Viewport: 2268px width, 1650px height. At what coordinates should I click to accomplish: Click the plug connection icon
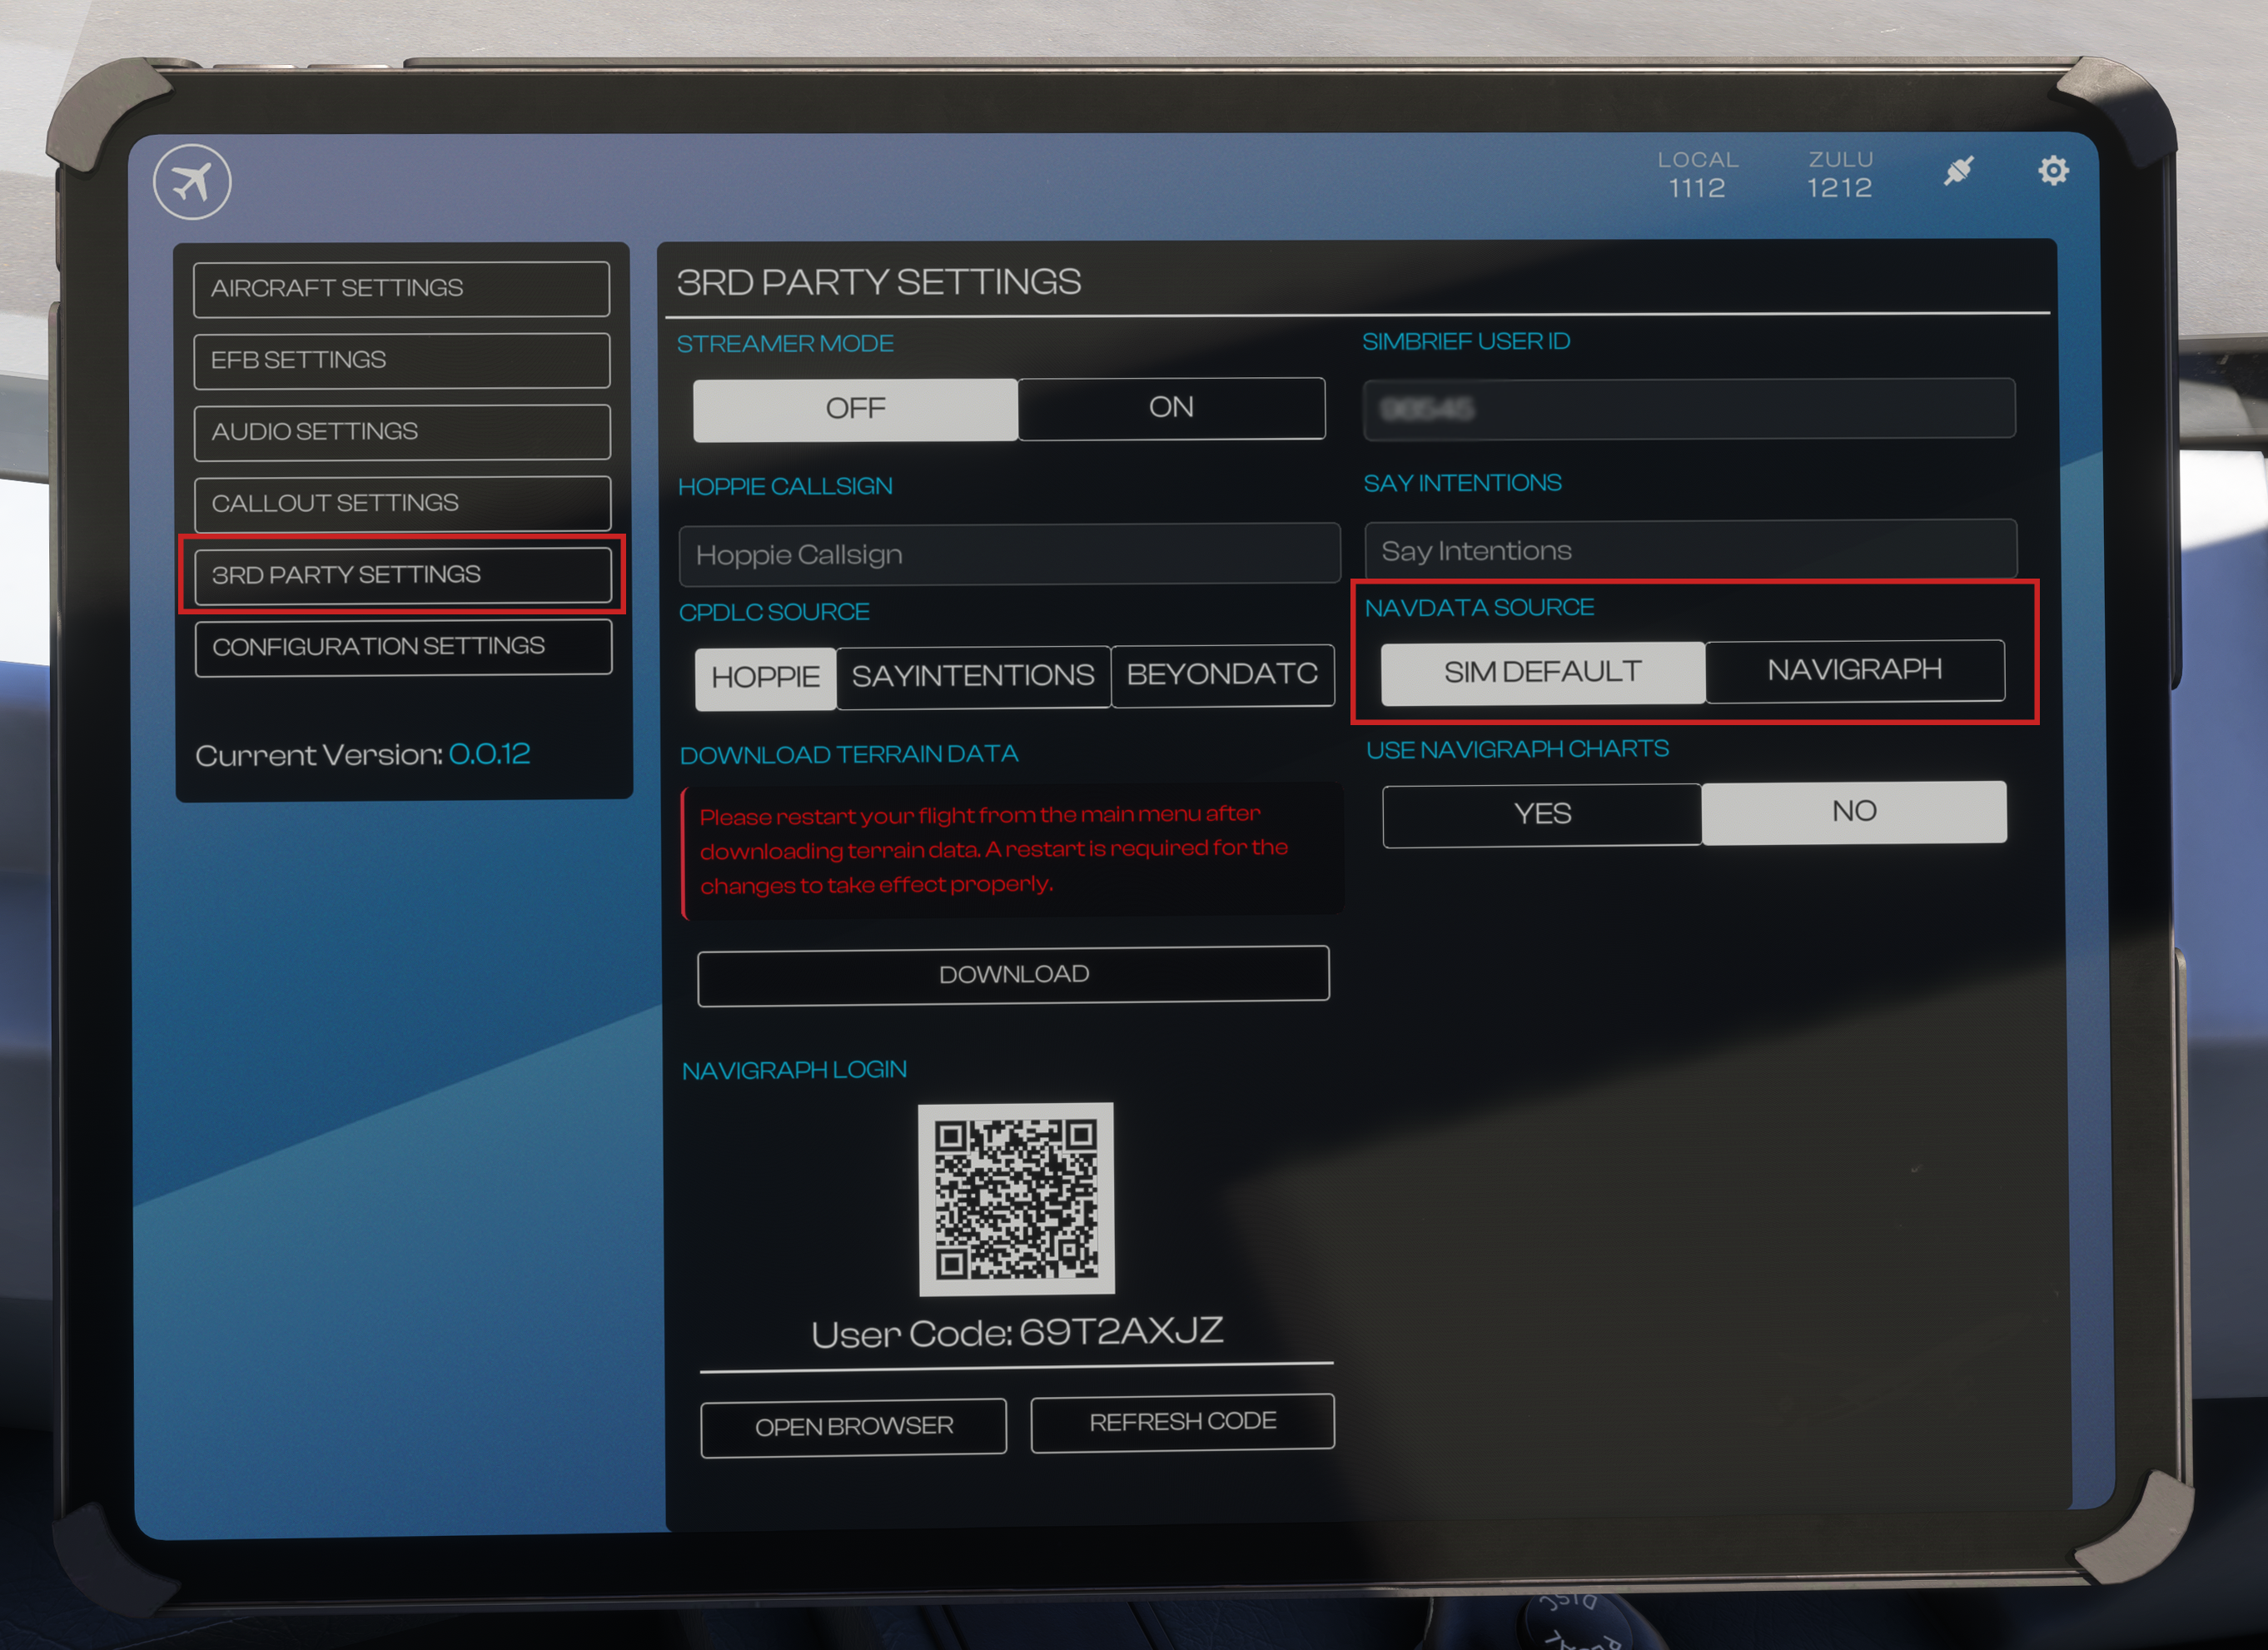click(1958, 170)
